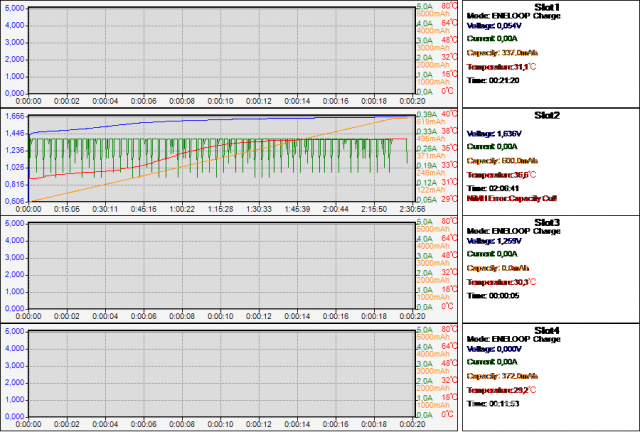The height and width of the screenshot is (432, 640).
Task: Click the orange capacity line in Slot2 chart
Action: [220, 158]
